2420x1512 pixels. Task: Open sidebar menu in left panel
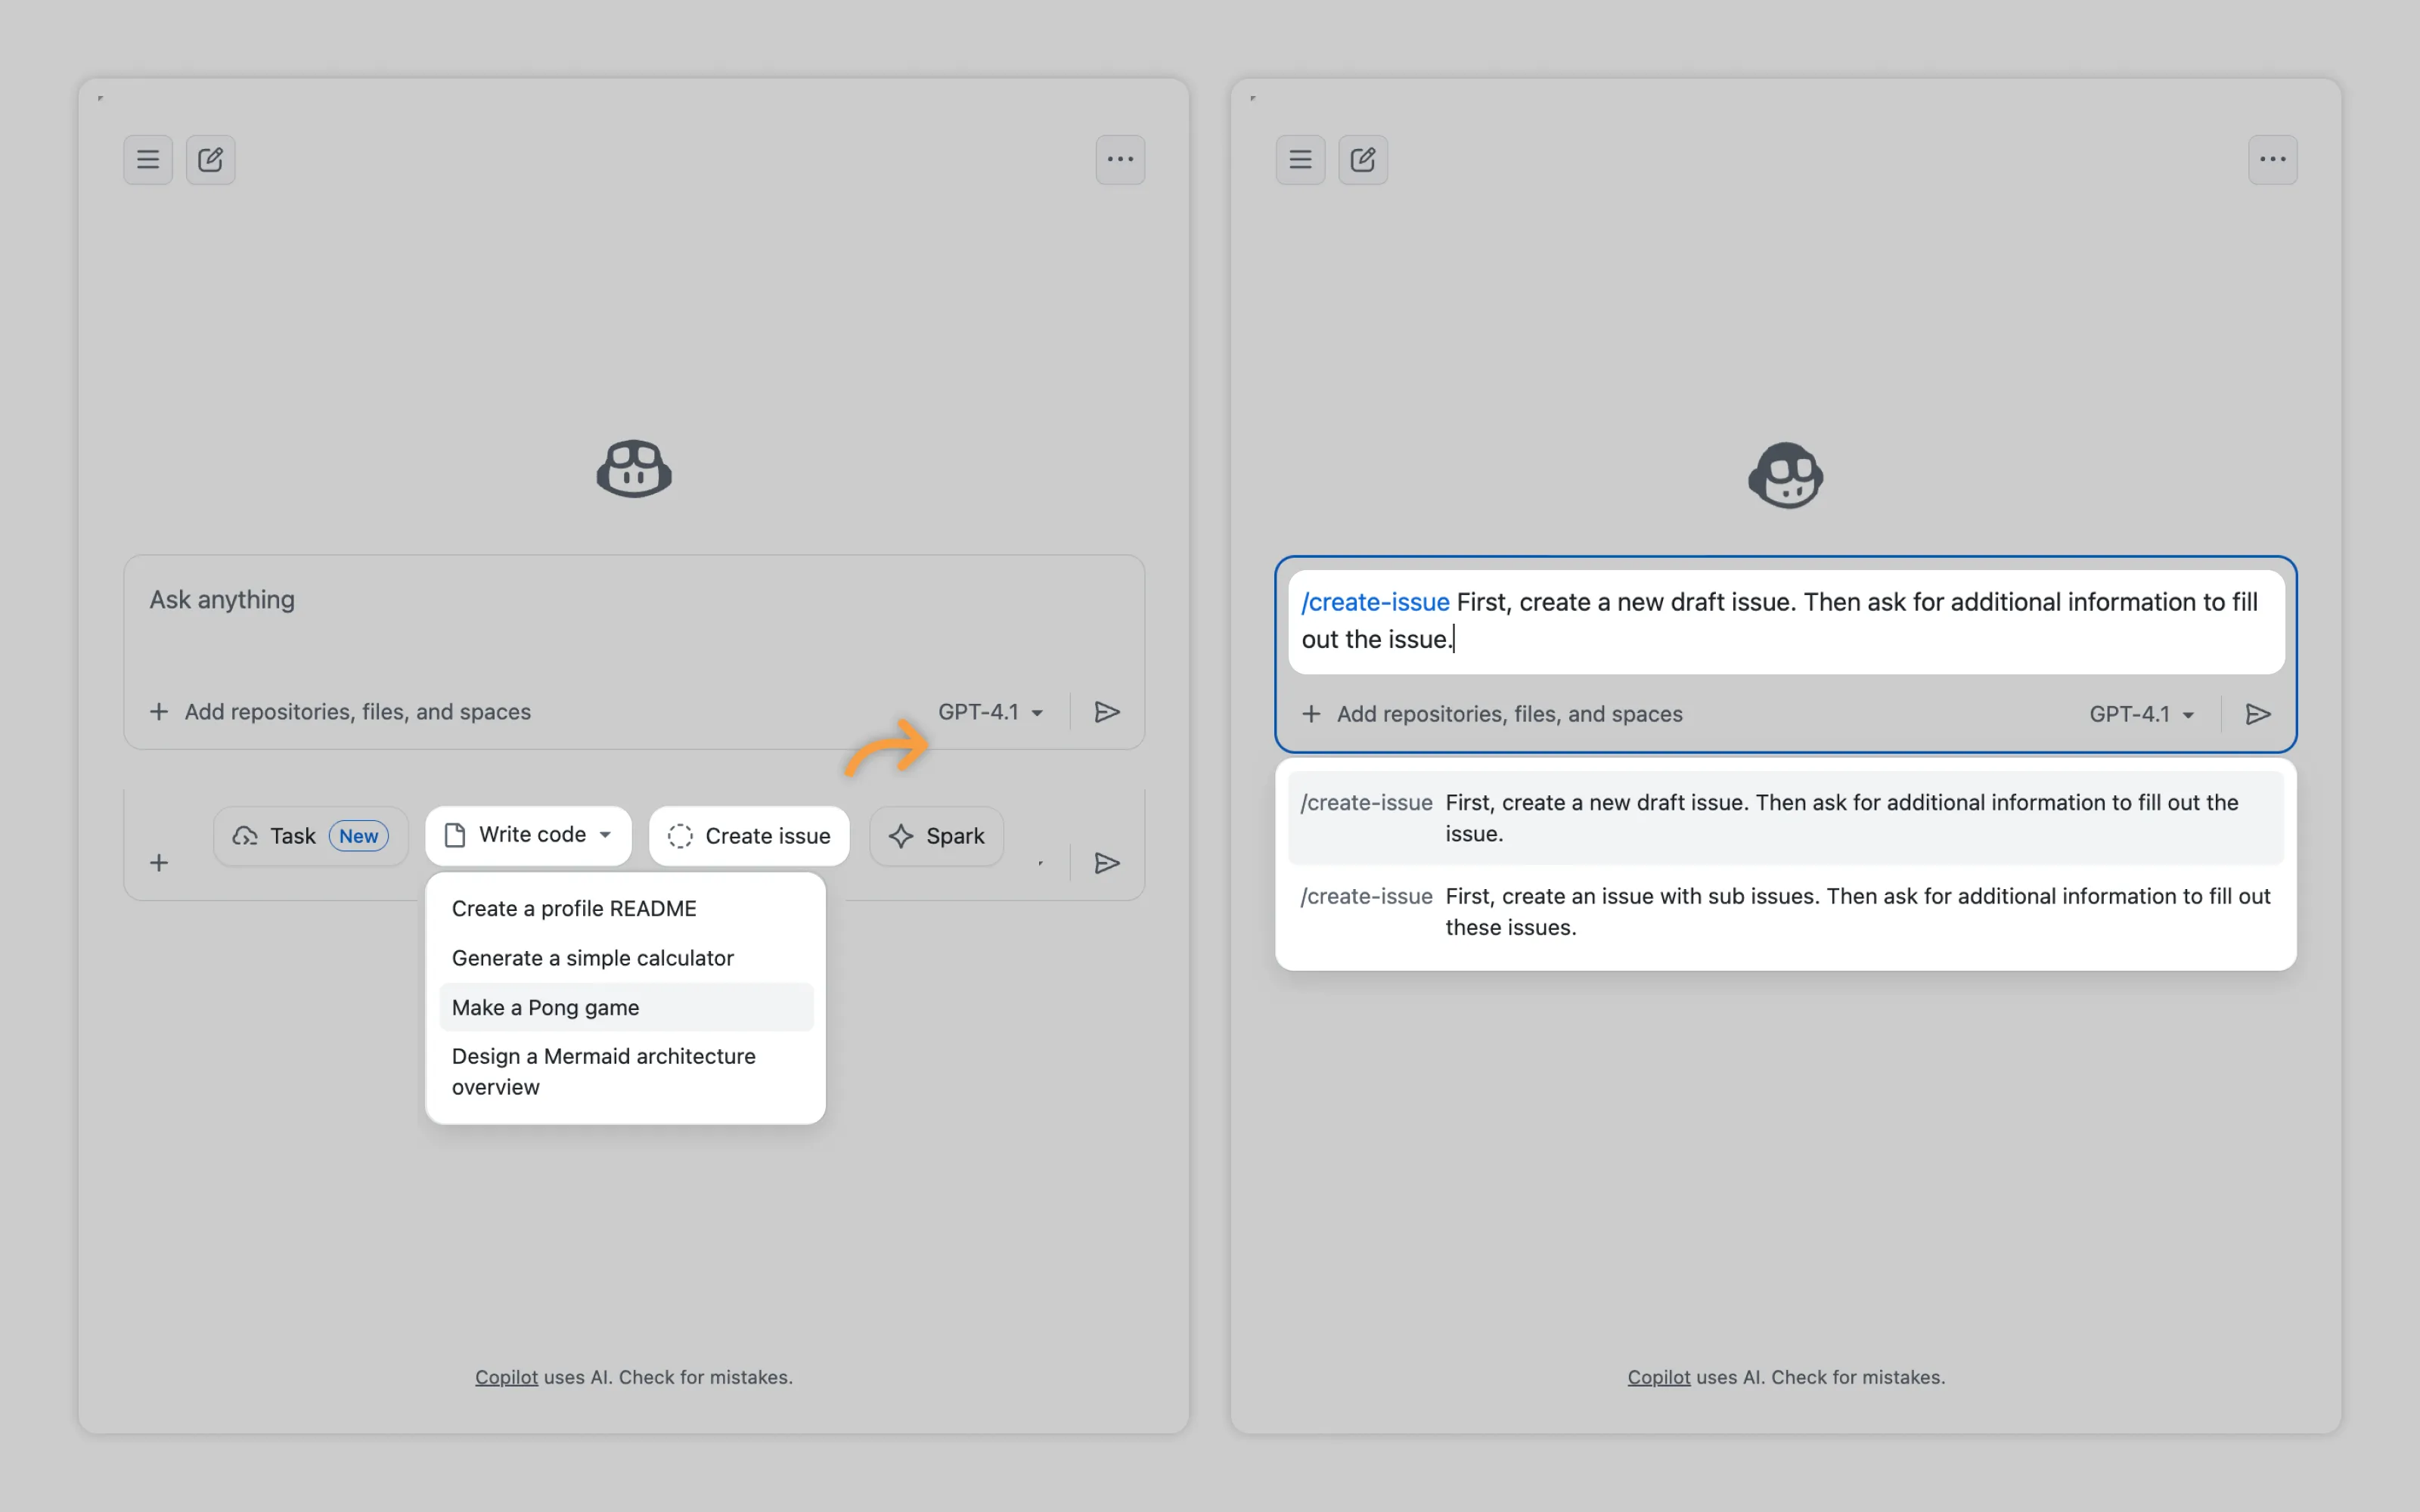click(148, 160)
